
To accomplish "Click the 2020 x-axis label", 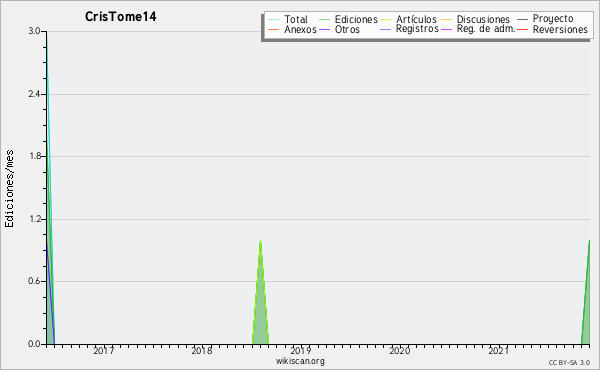I will click(x=399, y=350).
